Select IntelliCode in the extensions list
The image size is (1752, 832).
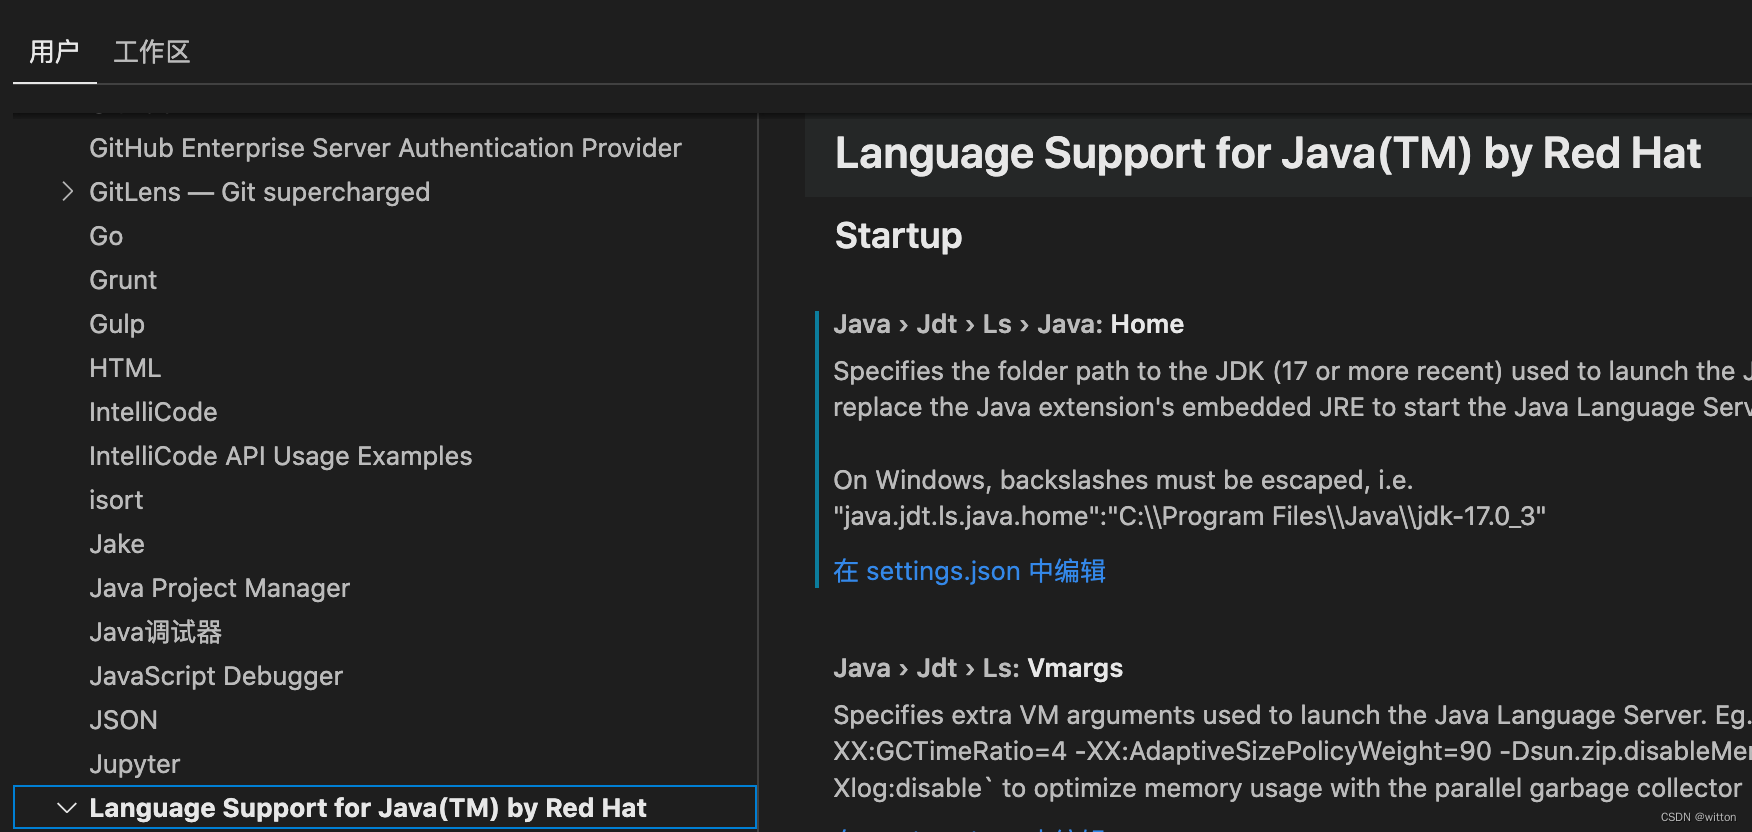(153, 412)
